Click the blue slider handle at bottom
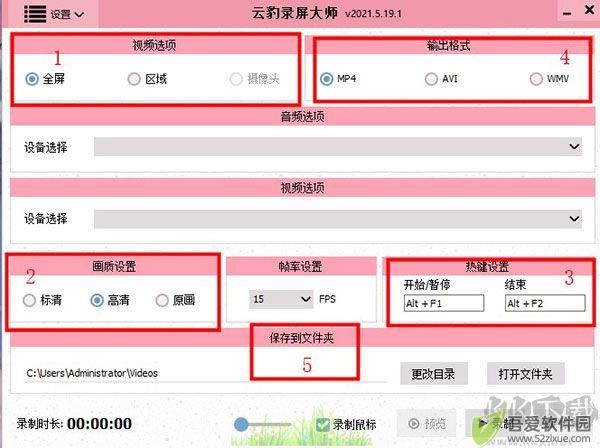 pos(241,424)
